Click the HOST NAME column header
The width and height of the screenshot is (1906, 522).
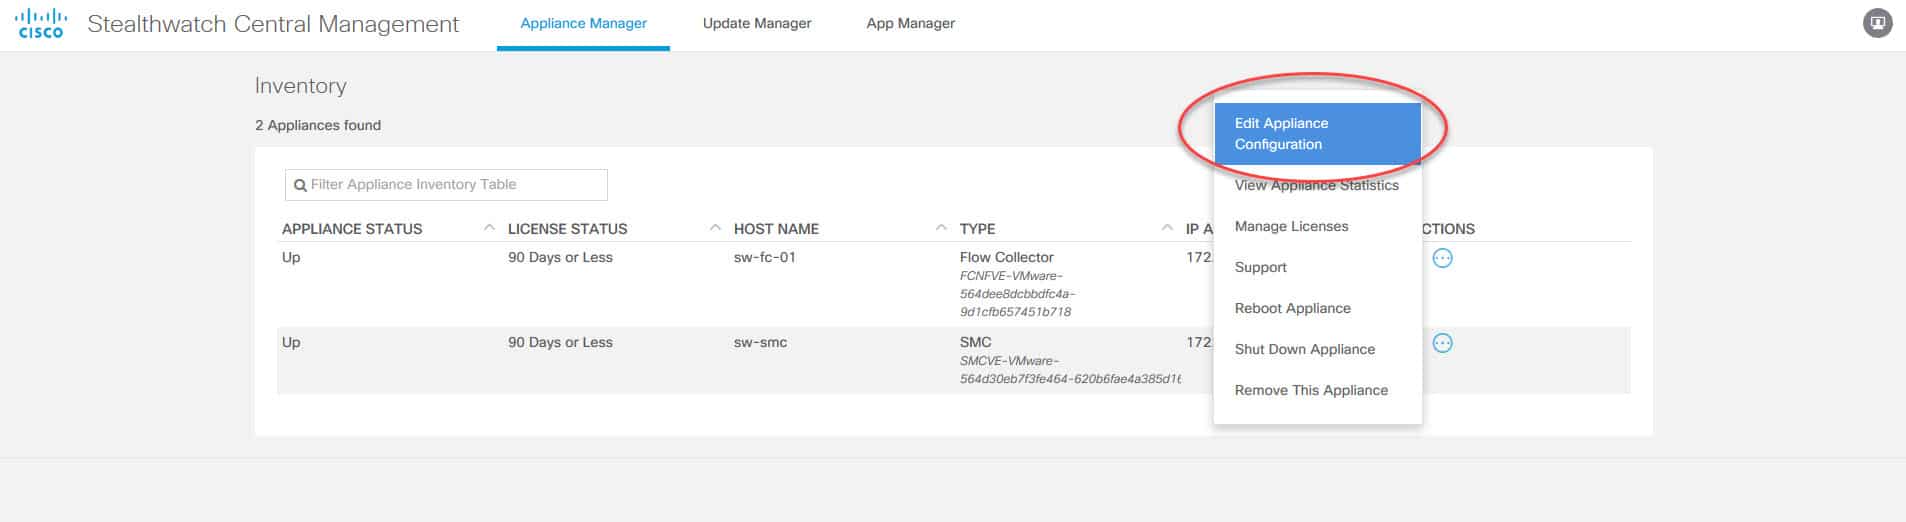click(776, 229)
